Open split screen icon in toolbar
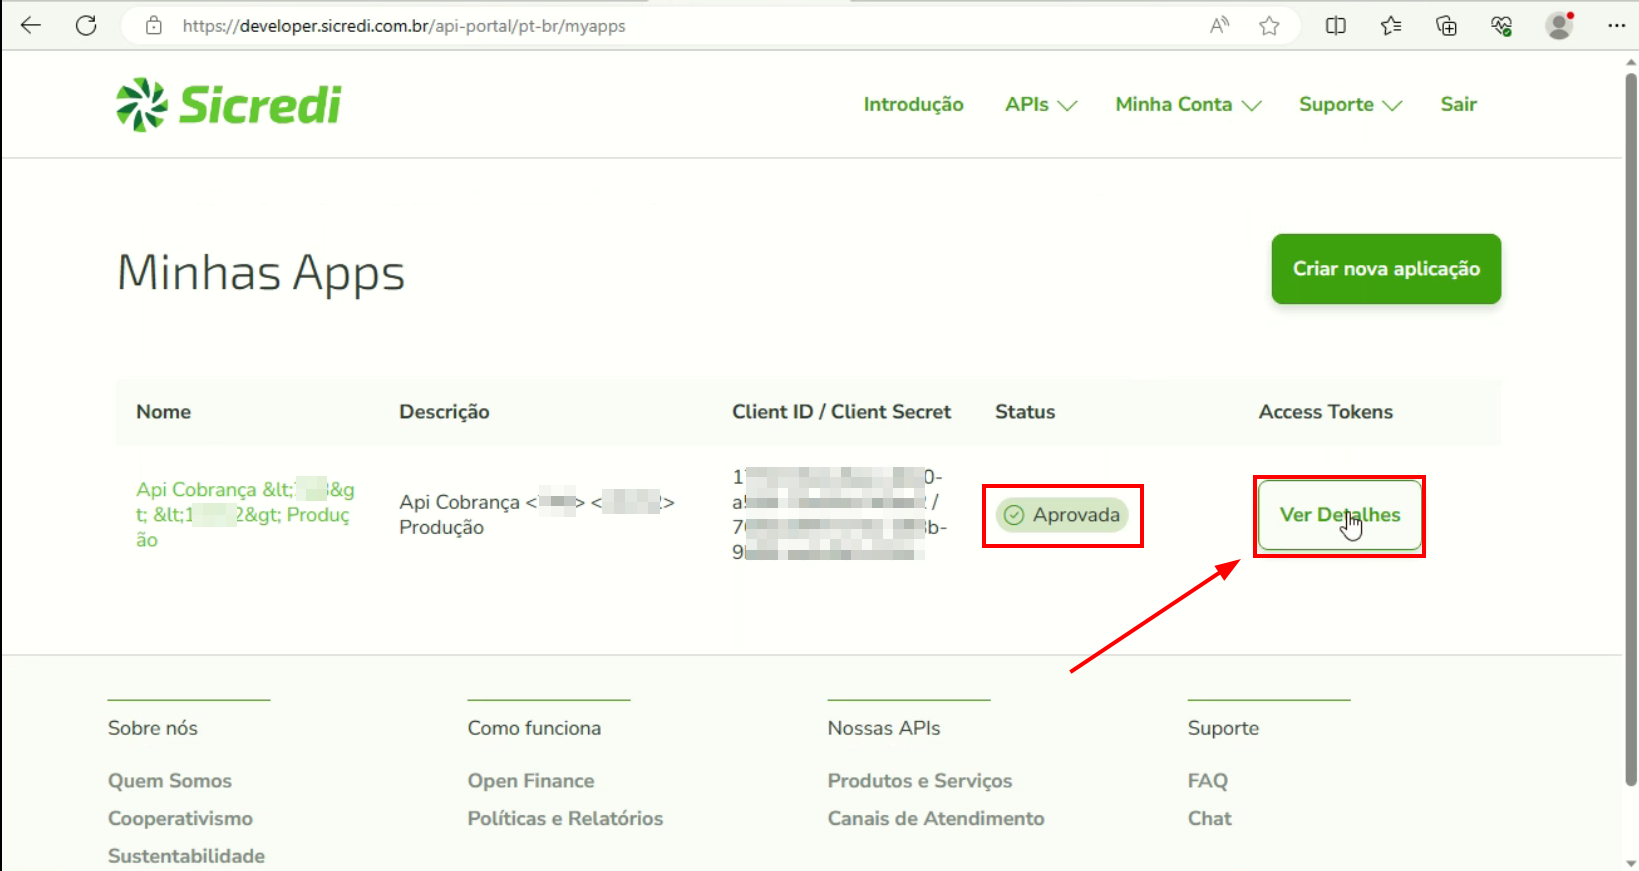This screenshot has width=1639, height=871. tap(1336, 26)
